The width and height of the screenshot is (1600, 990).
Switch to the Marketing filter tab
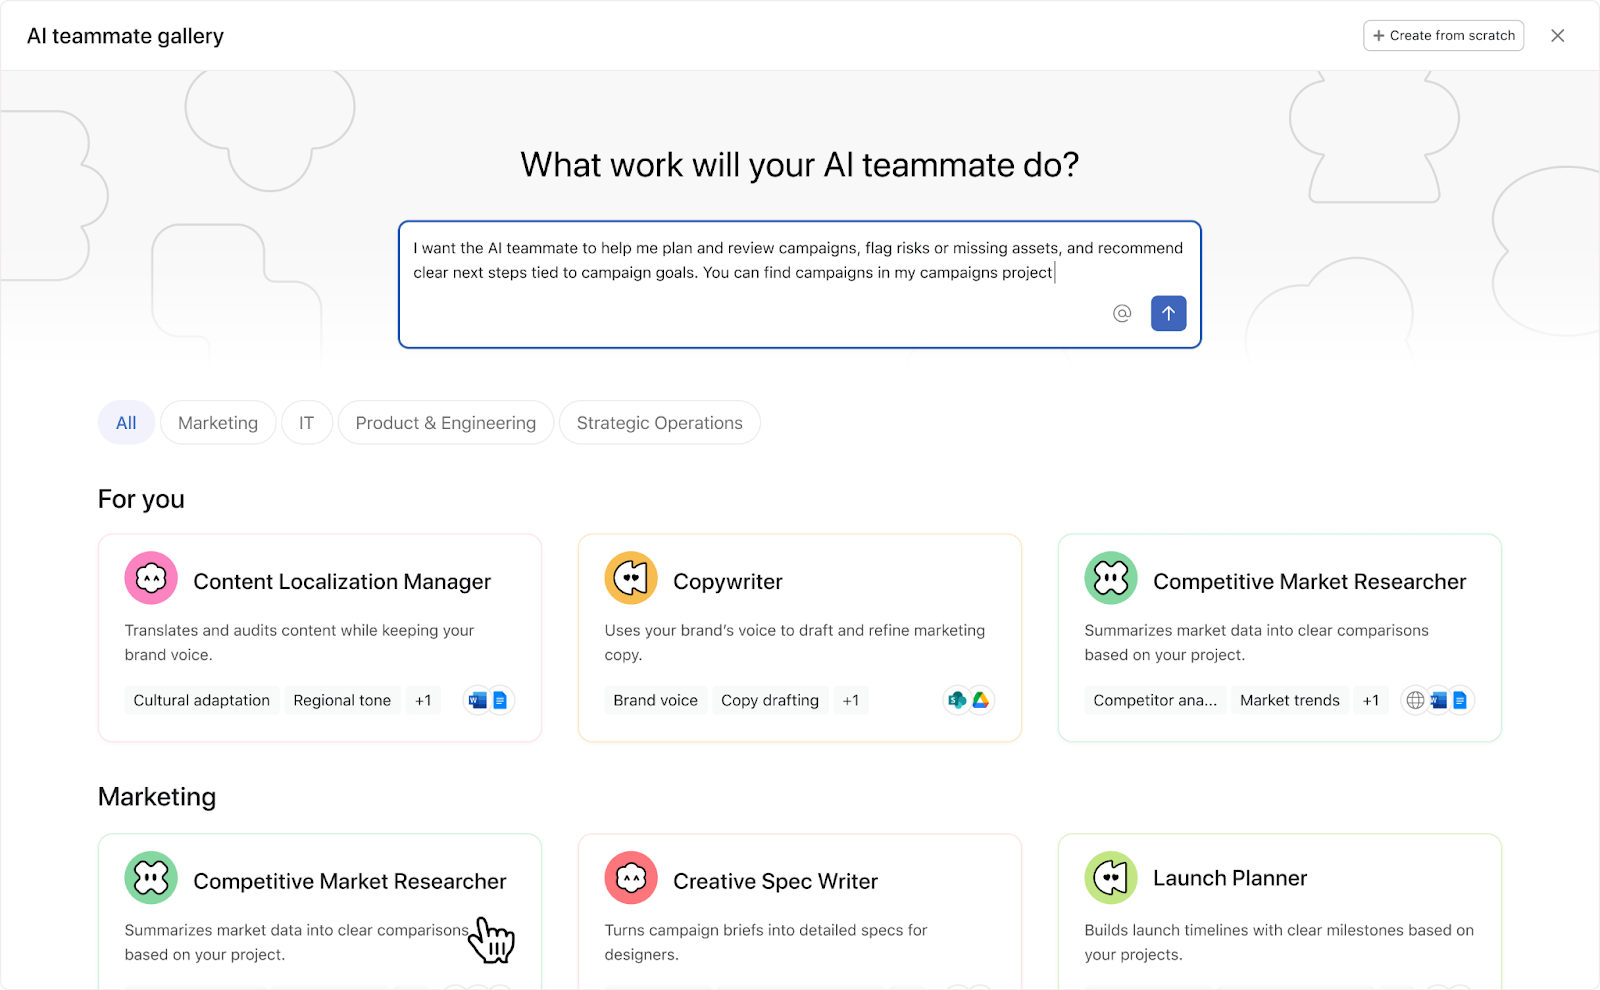click(218, 423)
